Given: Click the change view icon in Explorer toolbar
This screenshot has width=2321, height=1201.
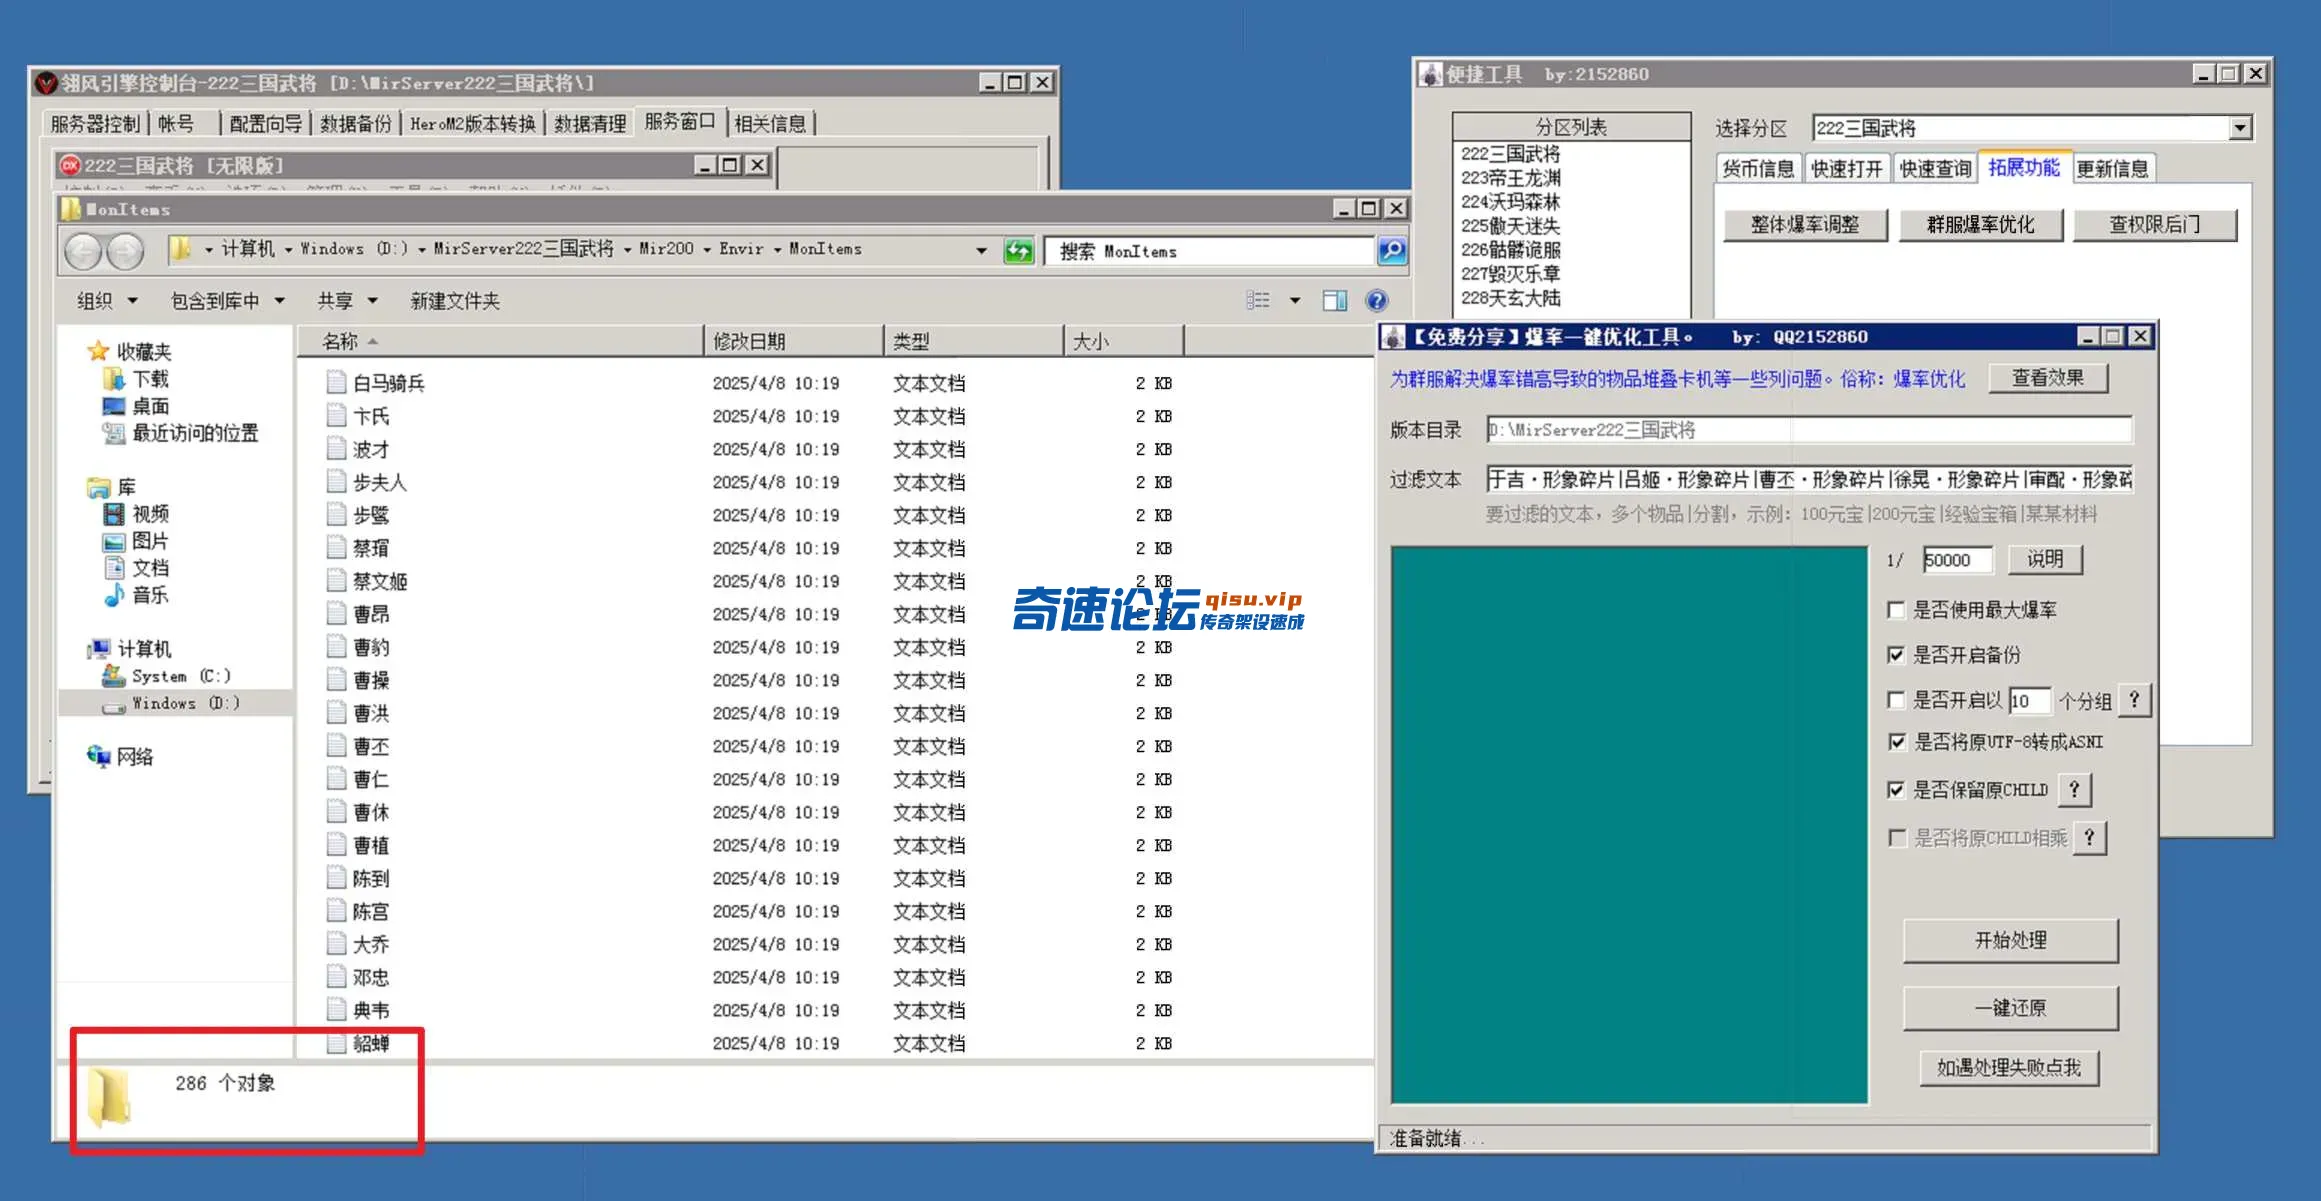Looking at the screenshot, I should (1258, 301).
